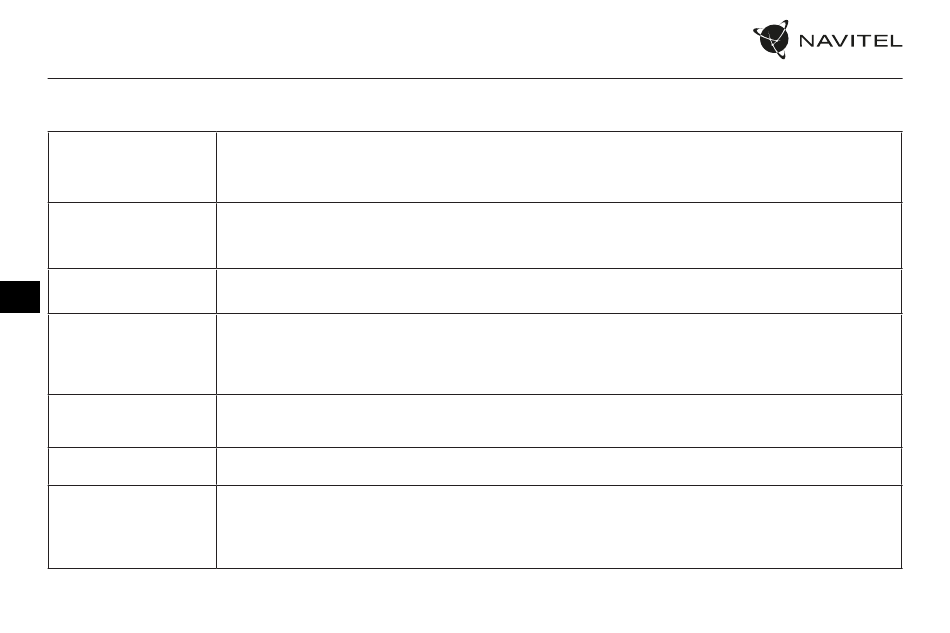
Task: Click the narrow left cell in the last table row
Action: pos(132,527)
